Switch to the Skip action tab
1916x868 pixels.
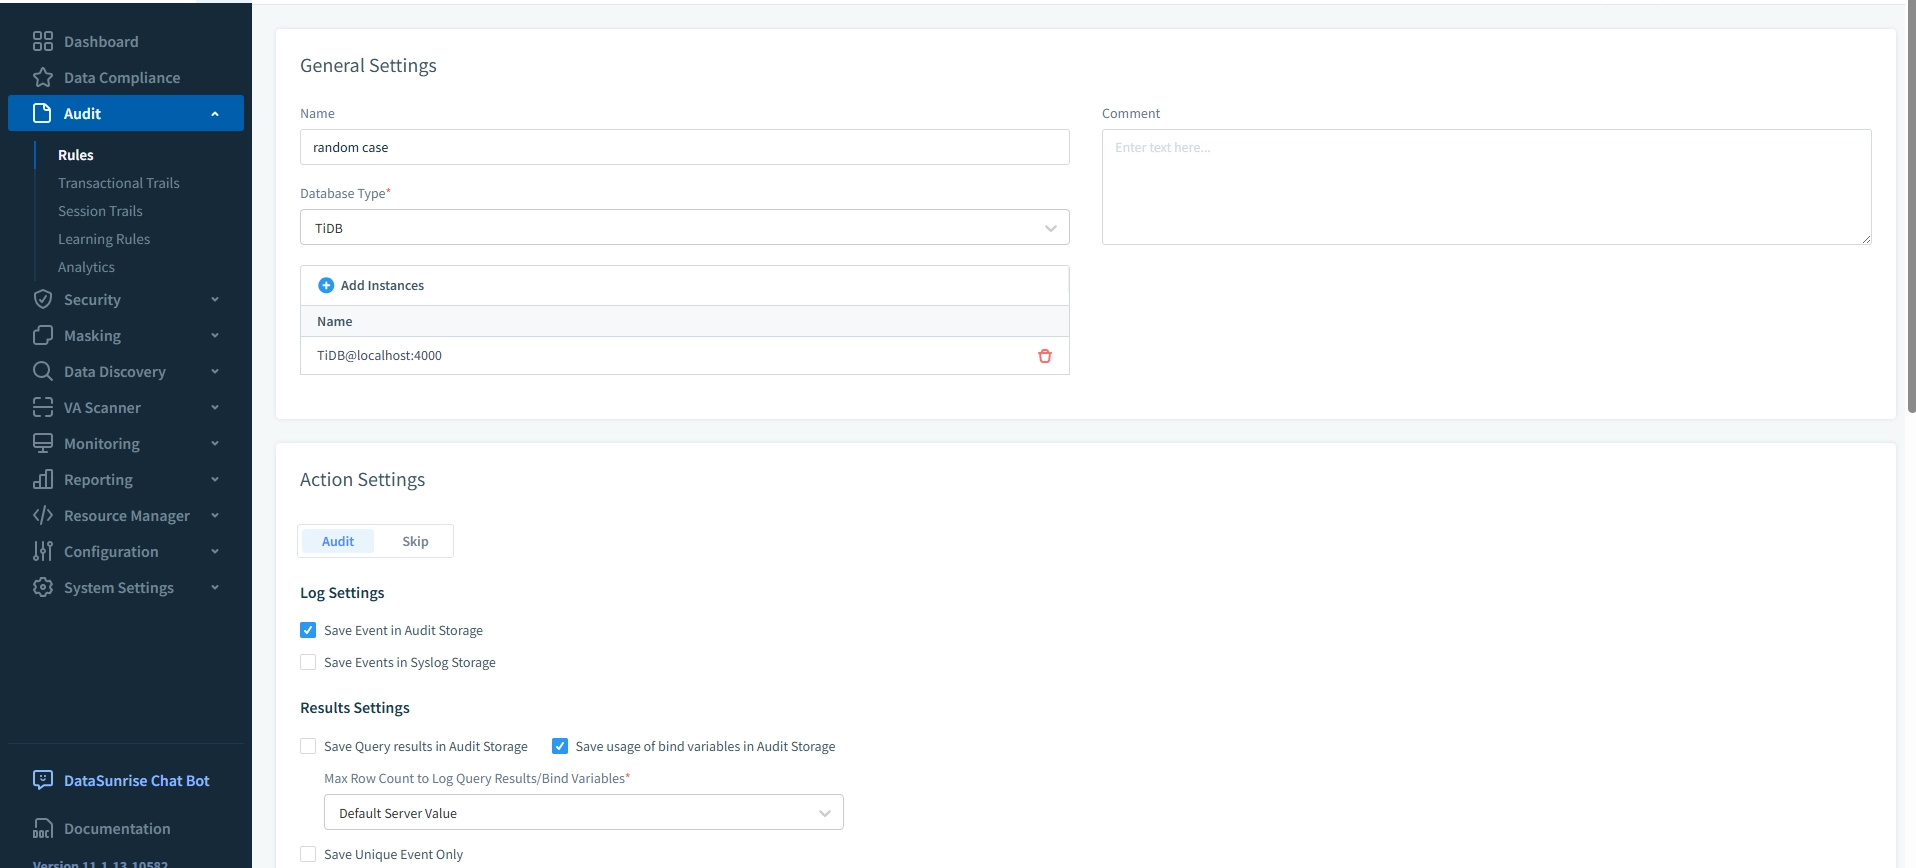pyautogui.click(x=415, y=541)
